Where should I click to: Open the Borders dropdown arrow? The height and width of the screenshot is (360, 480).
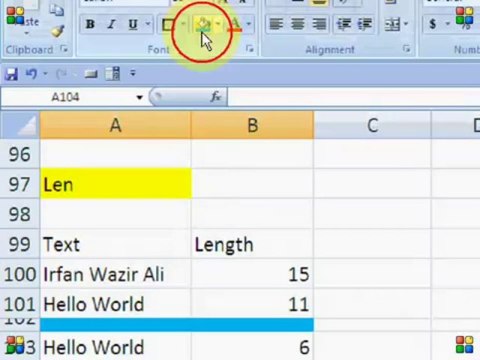click(x=183, y=24)
